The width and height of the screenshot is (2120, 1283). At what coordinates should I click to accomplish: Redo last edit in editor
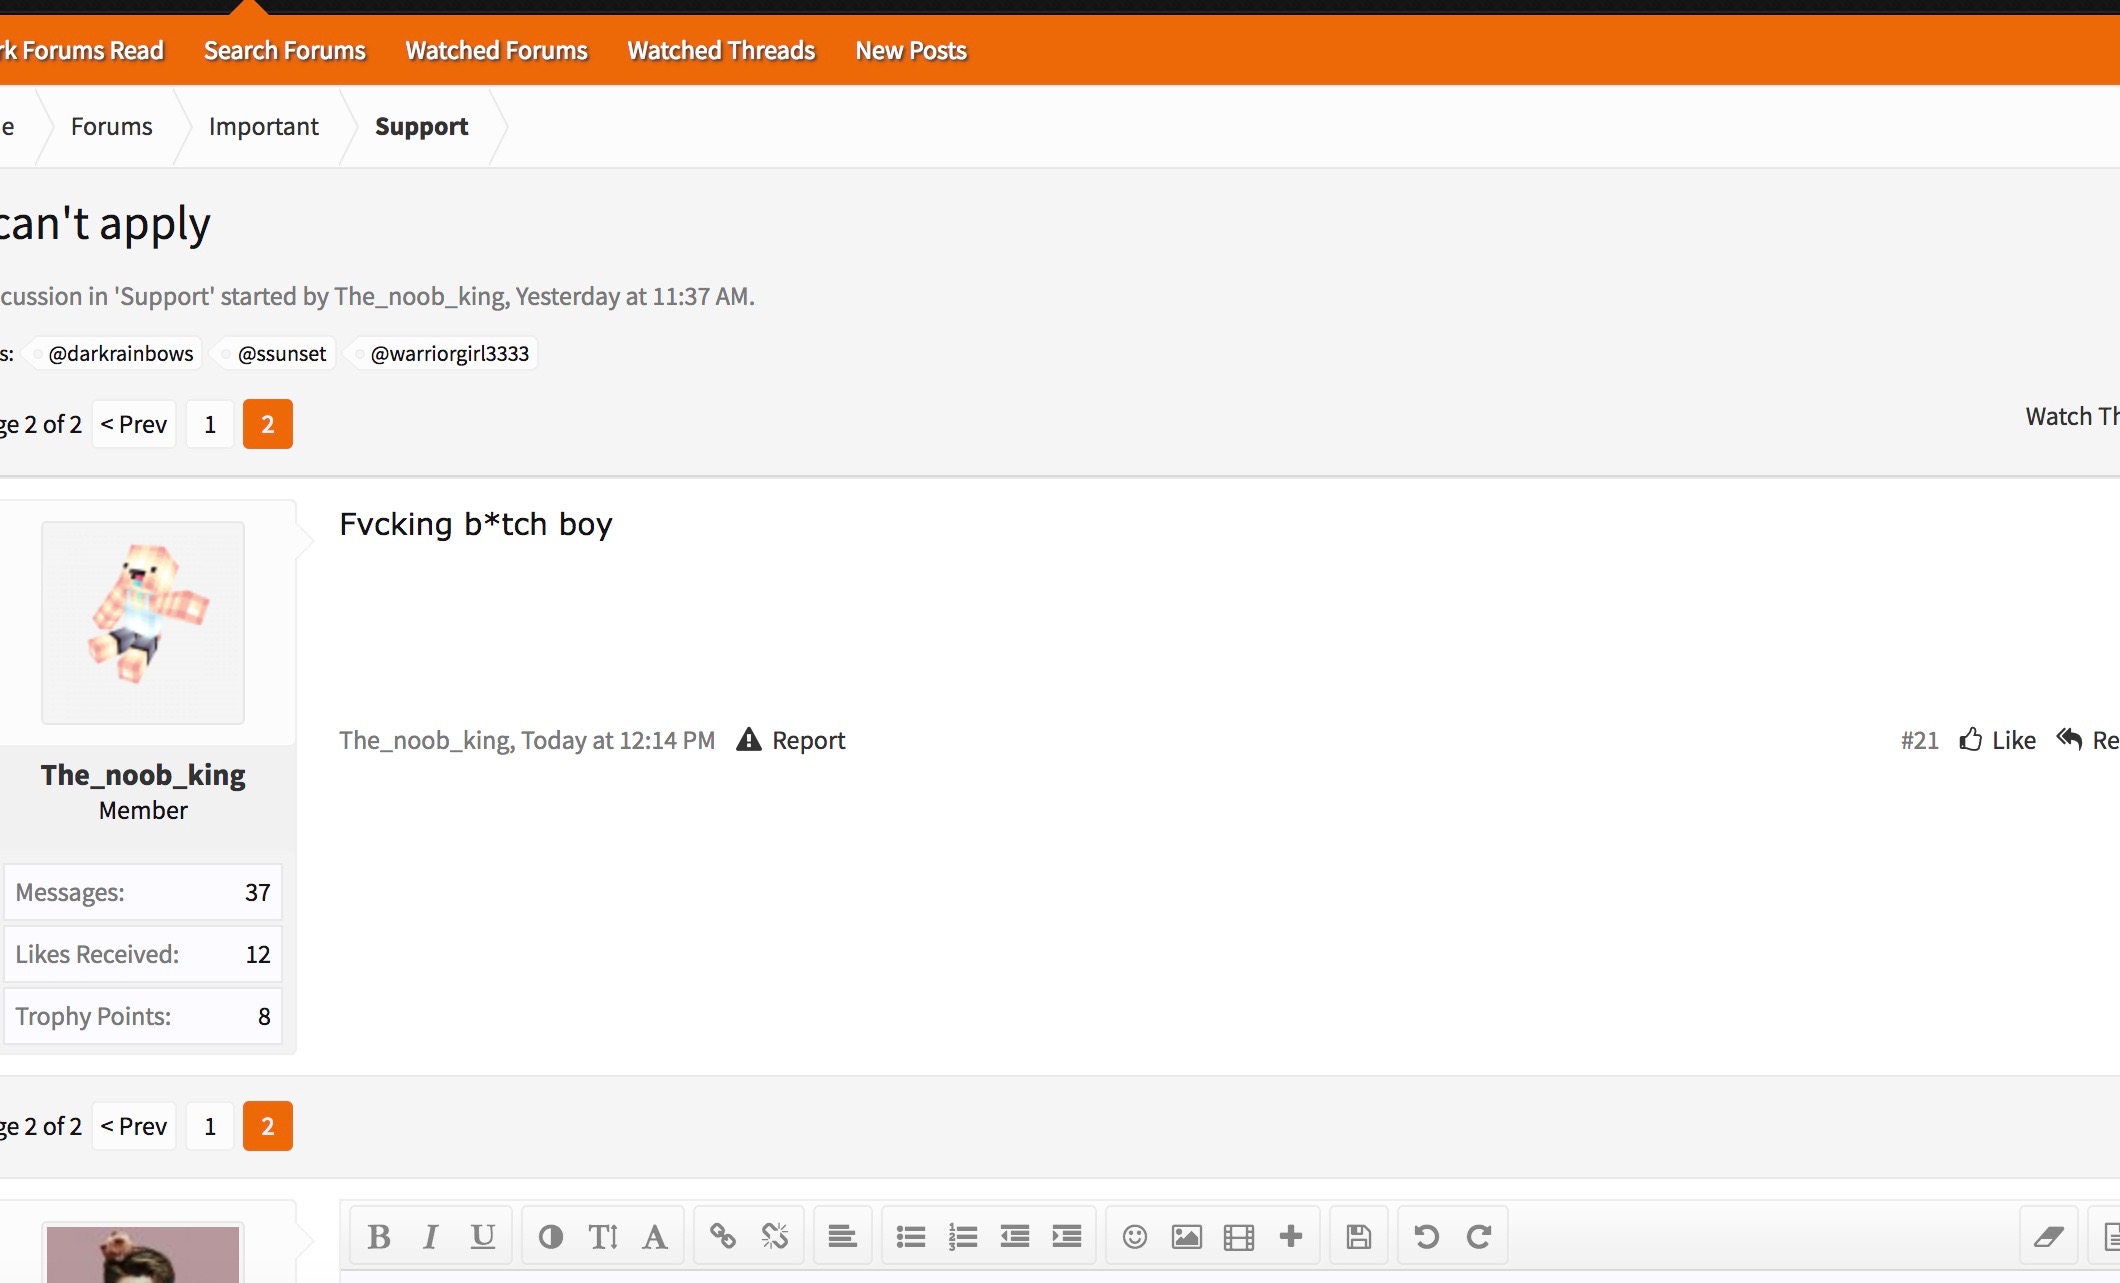[1479, 1237]
